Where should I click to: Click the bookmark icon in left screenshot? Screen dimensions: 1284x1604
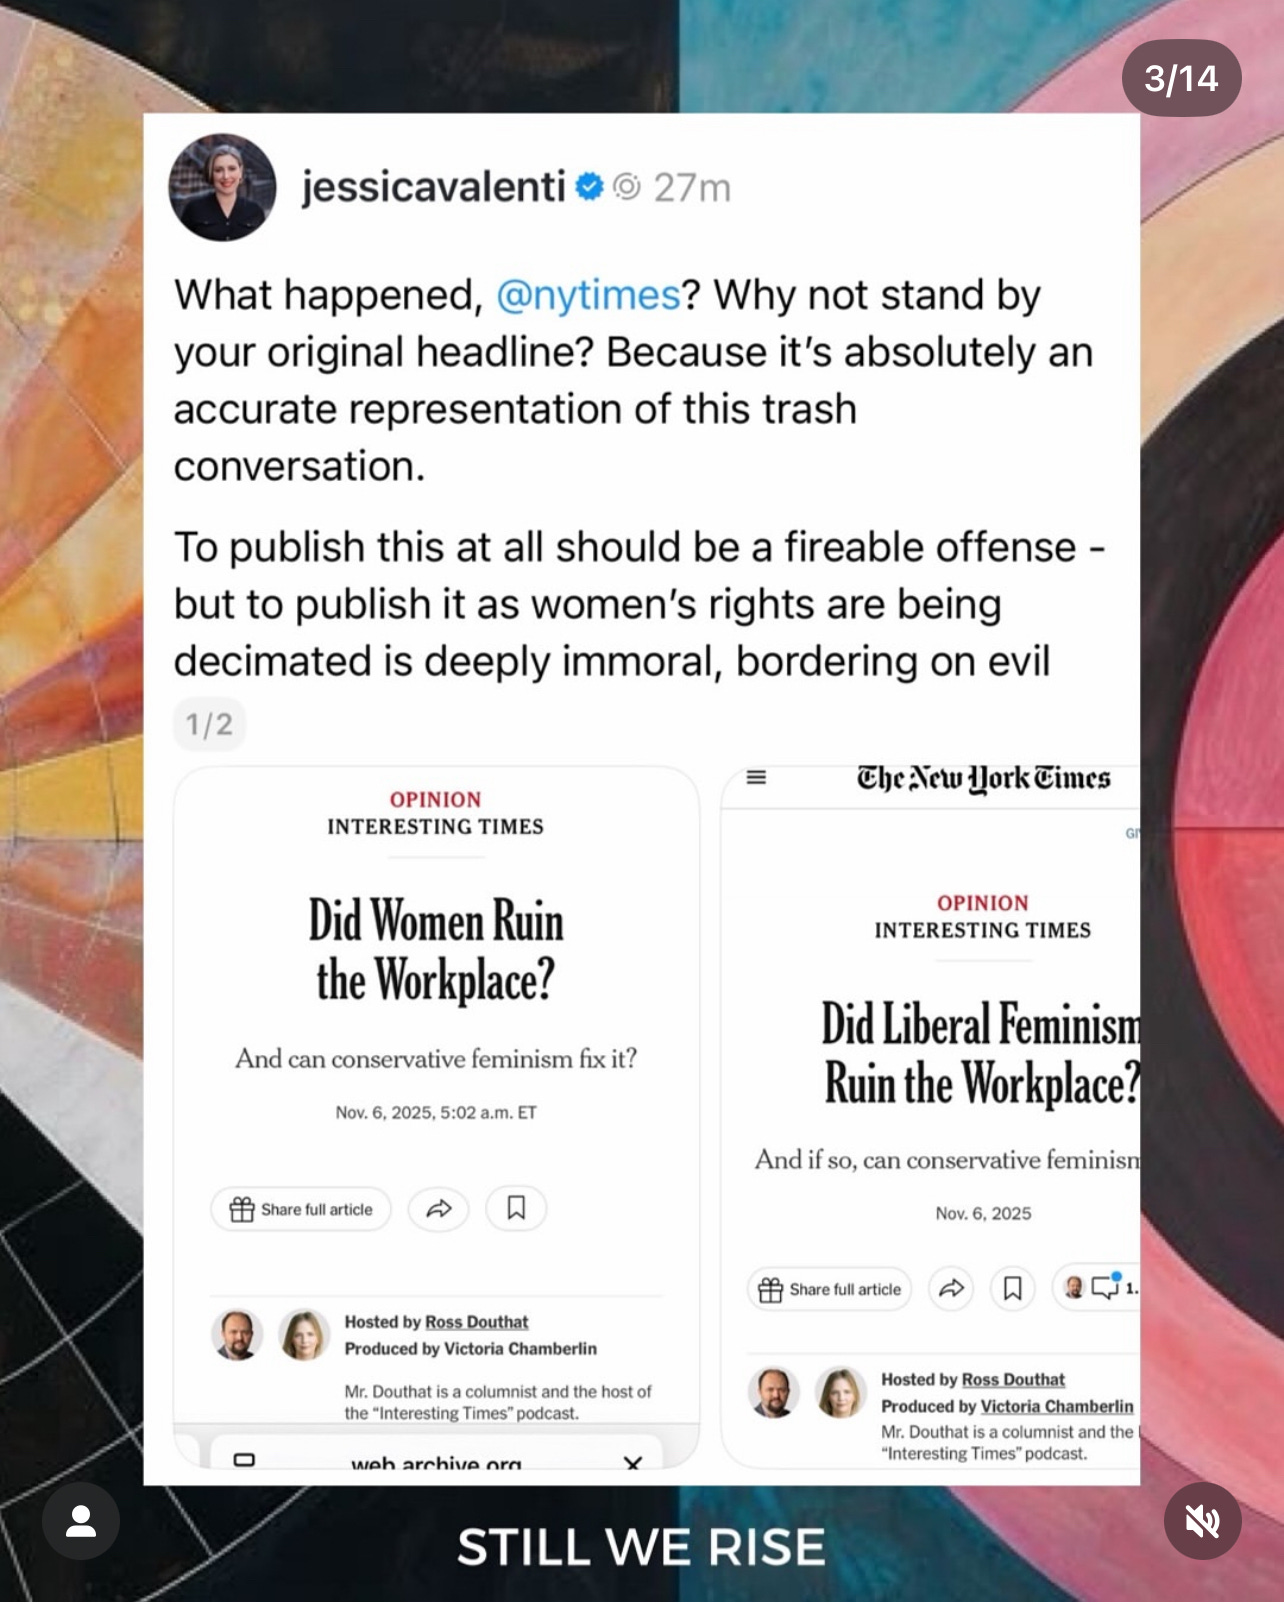(x=516, y=1208)
